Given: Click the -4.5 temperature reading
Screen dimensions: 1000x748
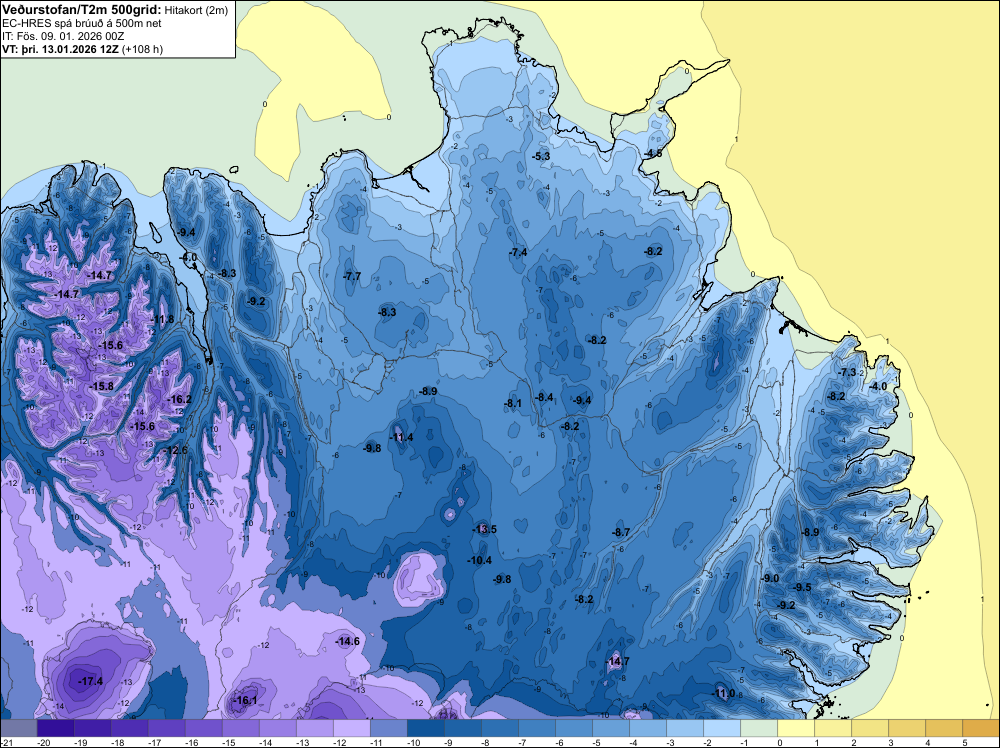Looking at the screenshot, I should click(x=652, y=153).
